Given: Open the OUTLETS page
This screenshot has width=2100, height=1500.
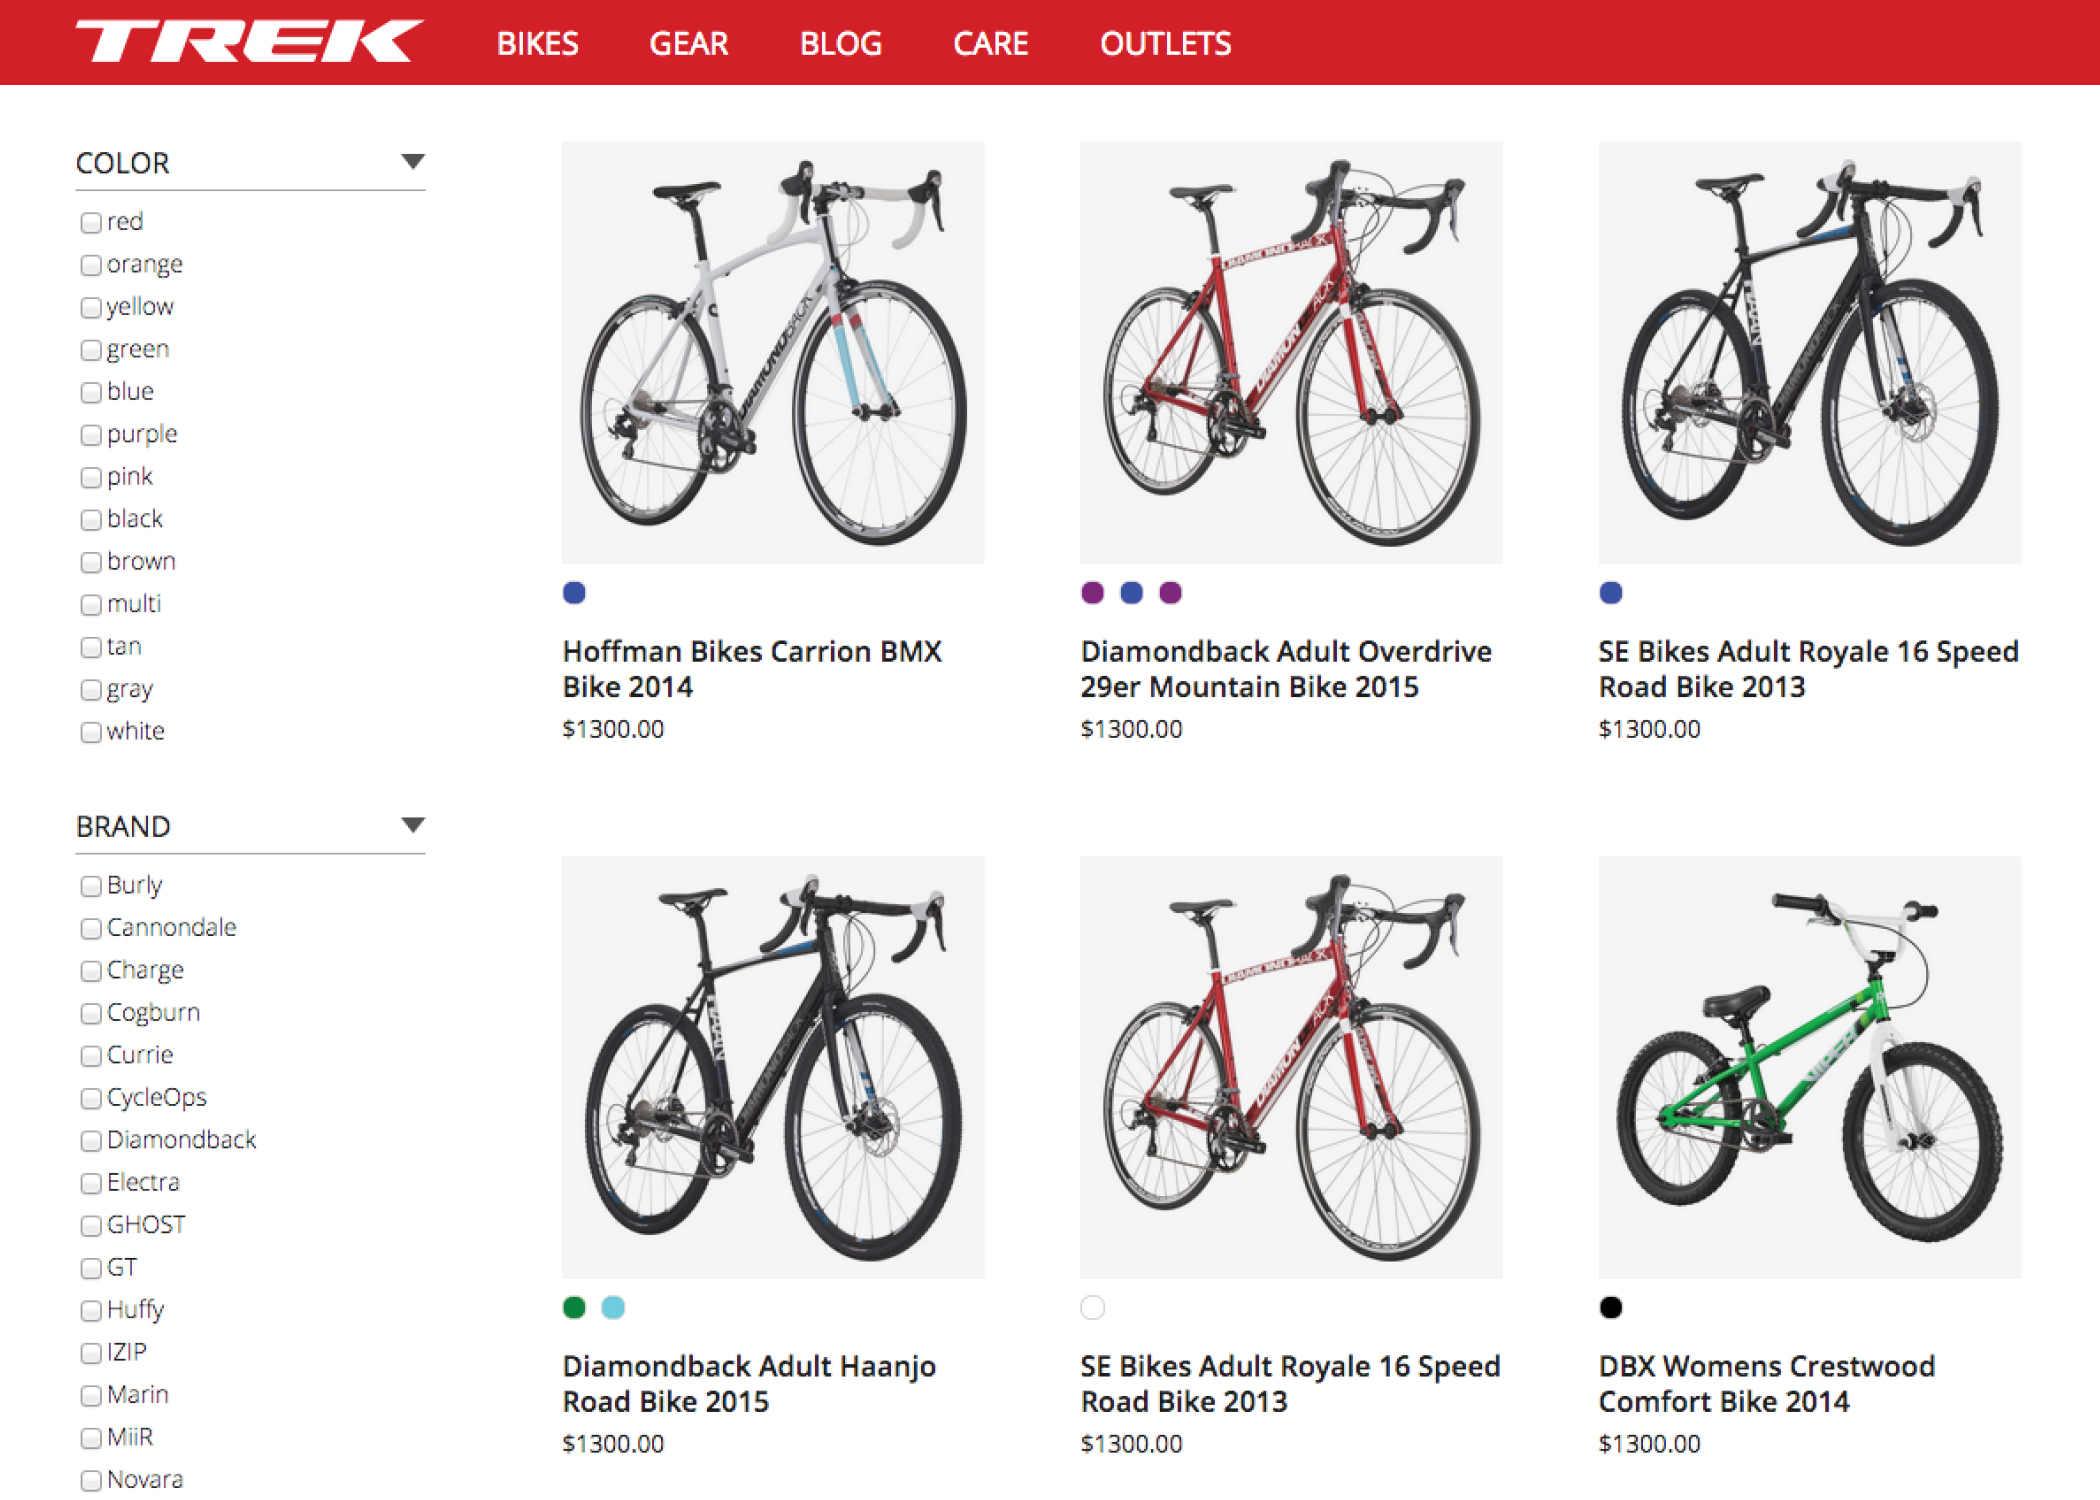Looking at the screenshot, I should [1165, 44].
